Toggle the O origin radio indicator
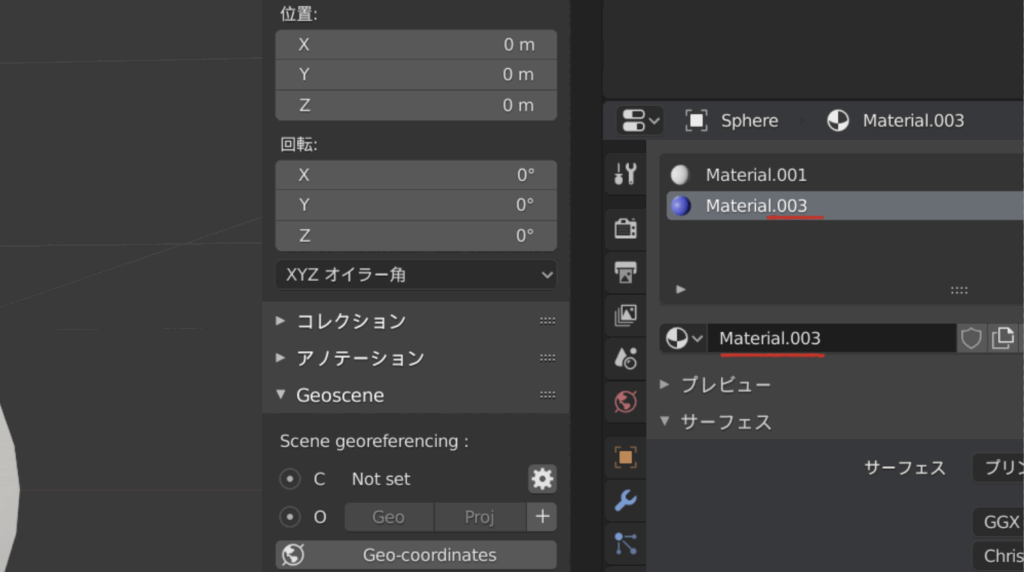Screen dimensions: 1024x572 (x=290, y=517)
